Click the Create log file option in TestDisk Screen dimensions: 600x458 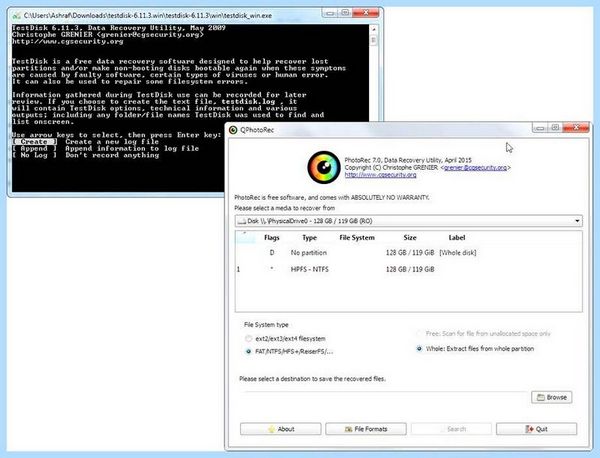pos(34,142)
